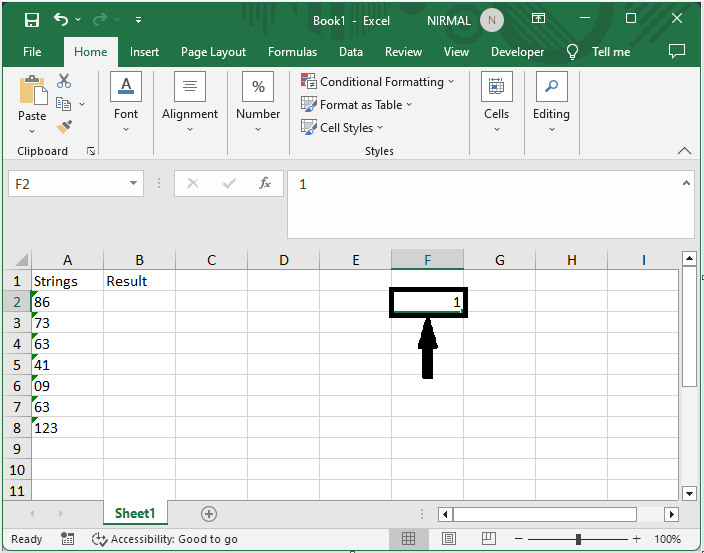
Task: Collapse the ribbon with chevron
Action: point(684,151)
